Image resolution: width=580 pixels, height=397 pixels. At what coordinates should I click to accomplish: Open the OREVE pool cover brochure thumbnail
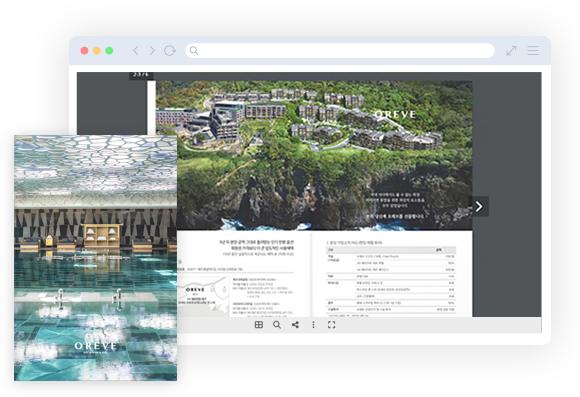point(95,258)
